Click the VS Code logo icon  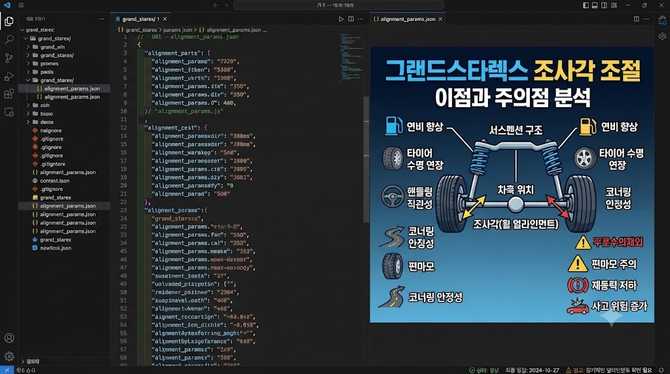pyautogui.click(x=7, y=5)
